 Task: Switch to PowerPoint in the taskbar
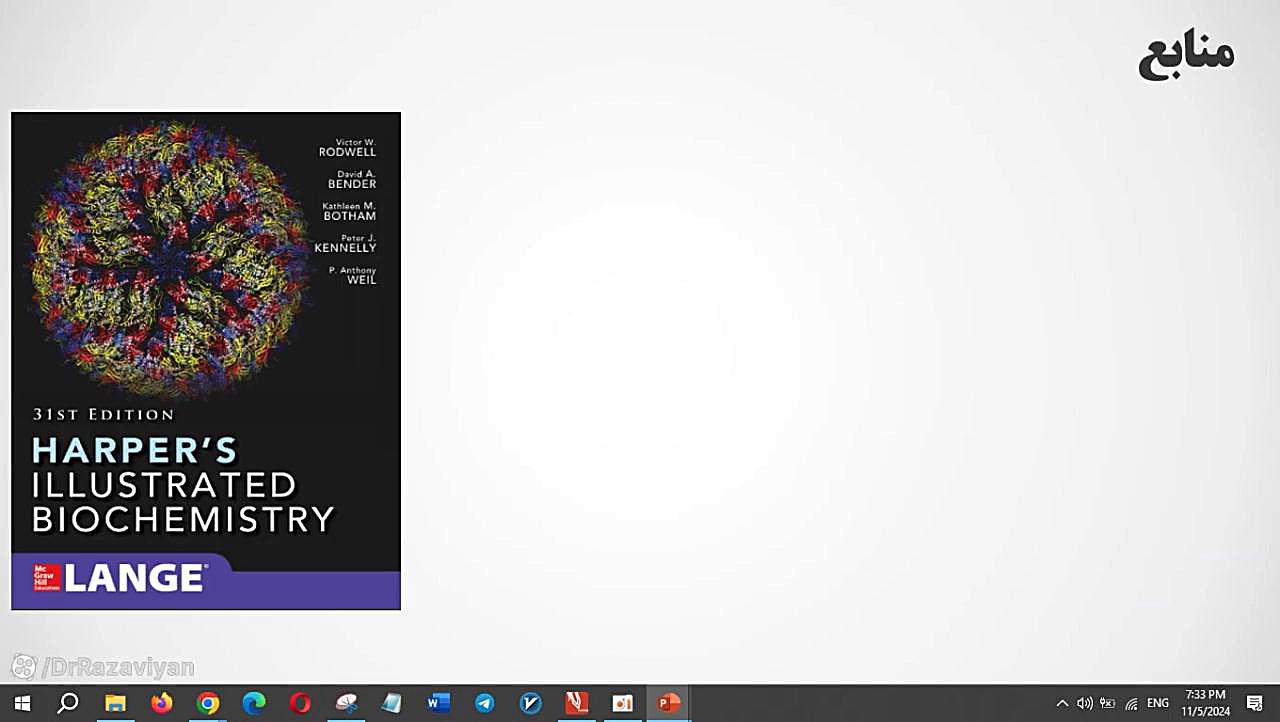[669, 703]
